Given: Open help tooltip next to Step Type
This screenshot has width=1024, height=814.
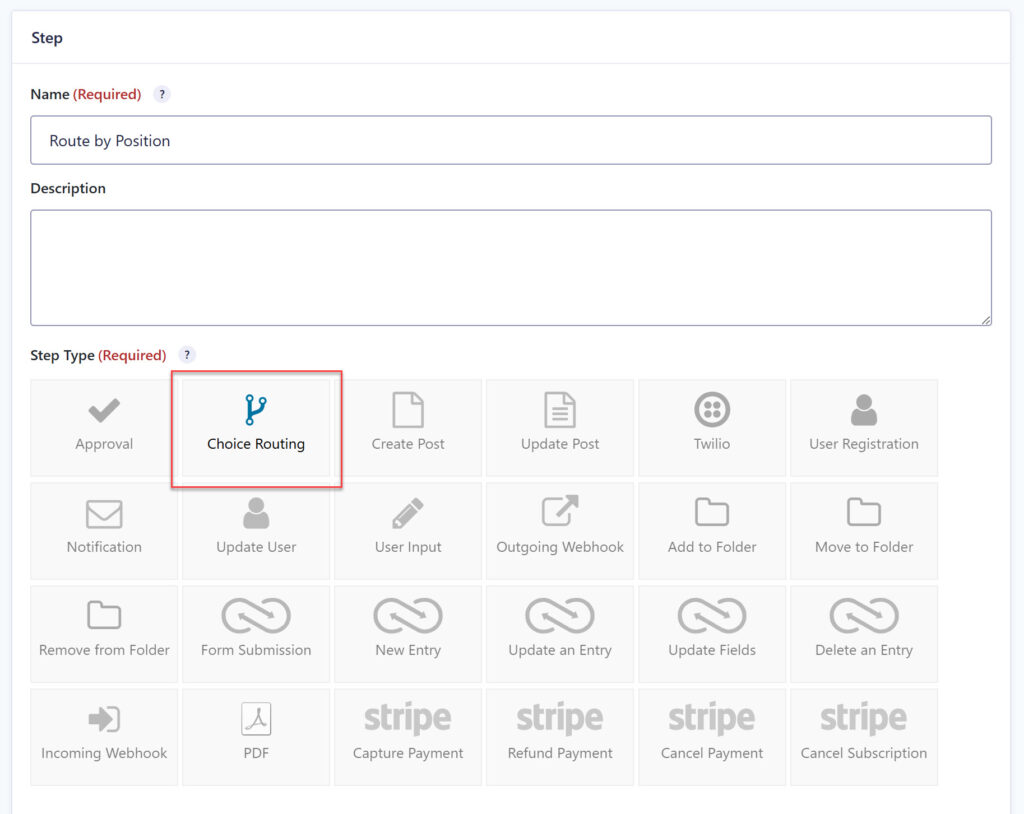Looking at the screenshot, I should click(187, 355).
